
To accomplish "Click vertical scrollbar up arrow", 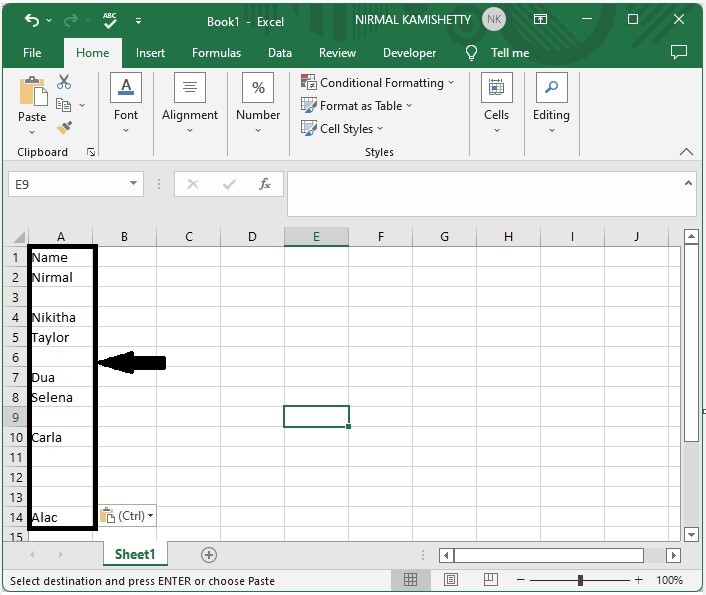I will coord(691,236).
